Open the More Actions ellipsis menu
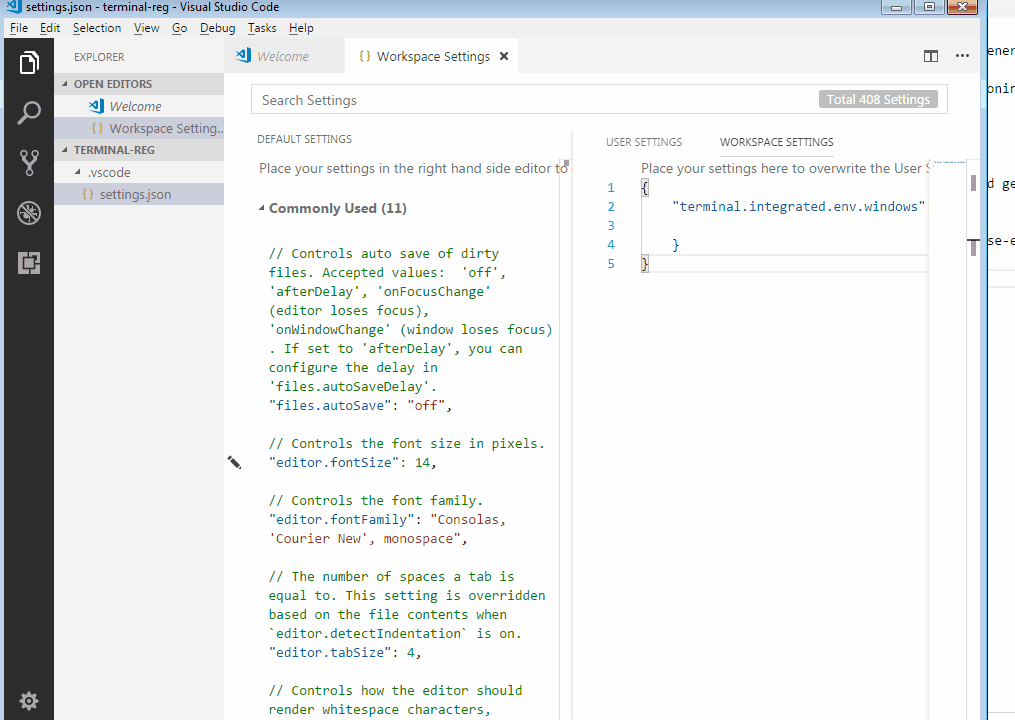 [963, 56]
